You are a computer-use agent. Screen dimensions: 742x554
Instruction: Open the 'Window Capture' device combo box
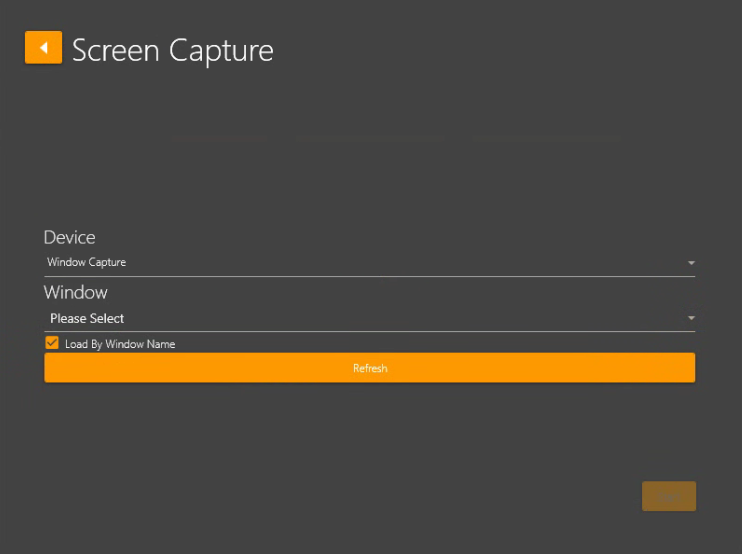[368, 263]
